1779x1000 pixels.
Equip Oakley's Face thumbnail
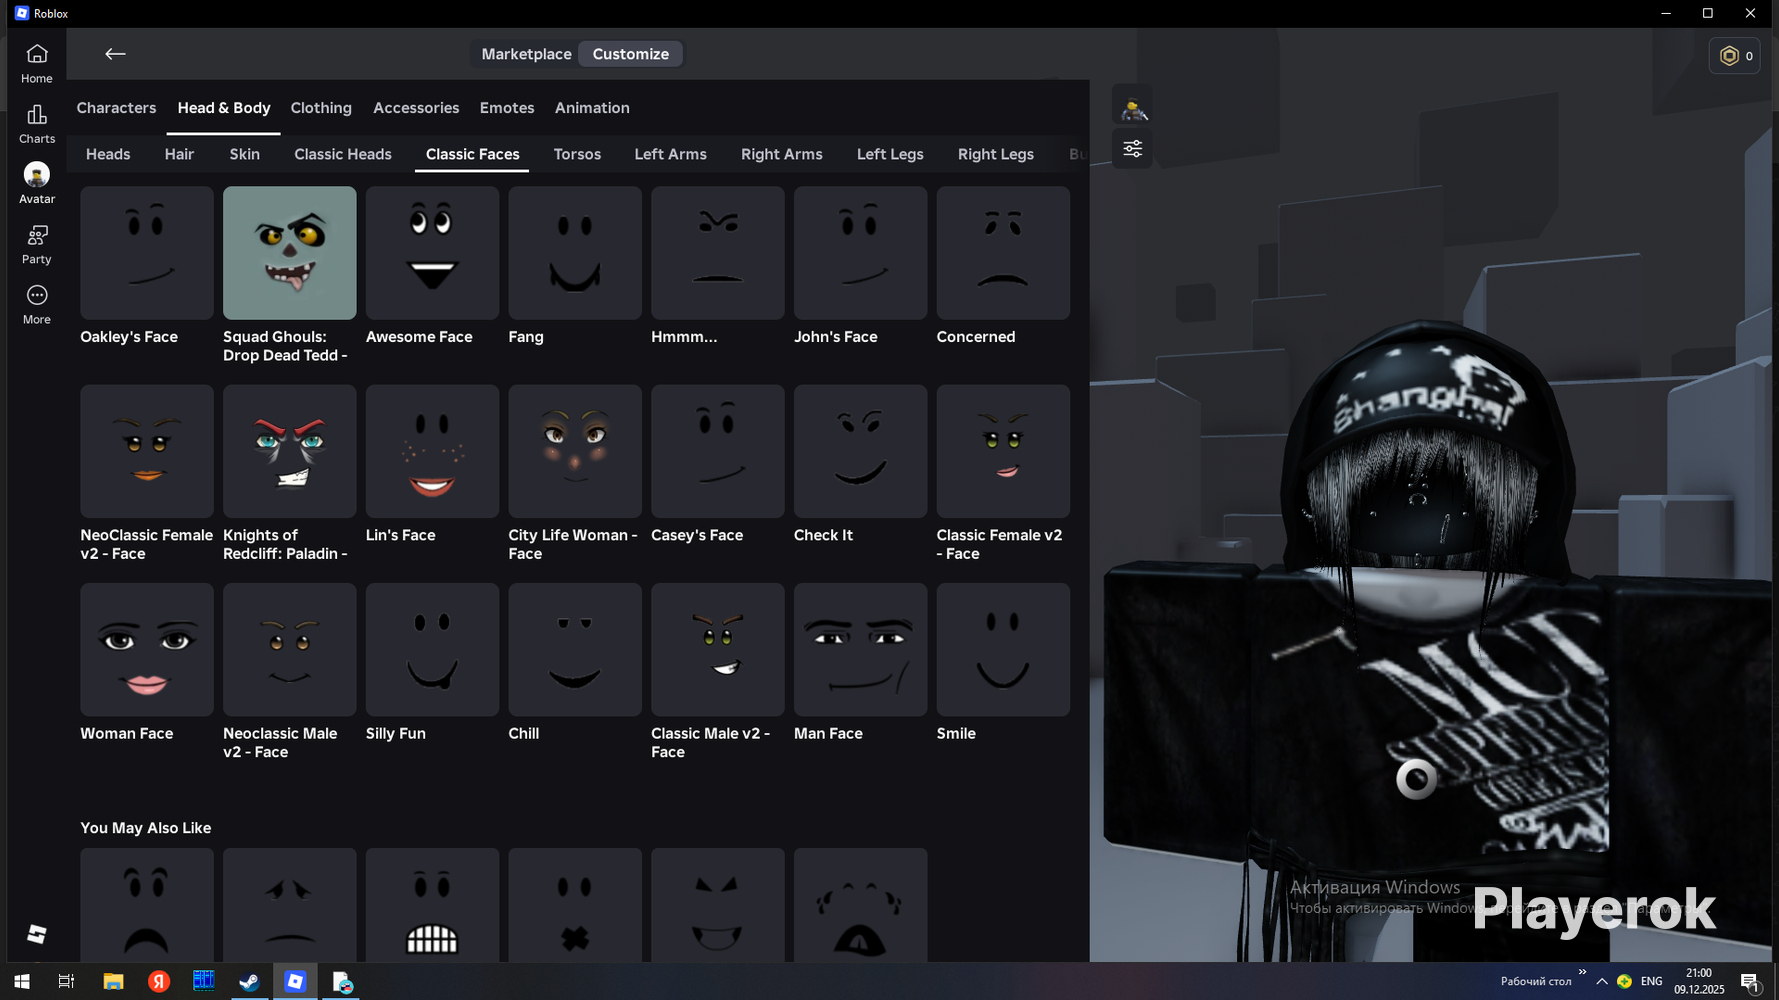(x=147, y=253)
